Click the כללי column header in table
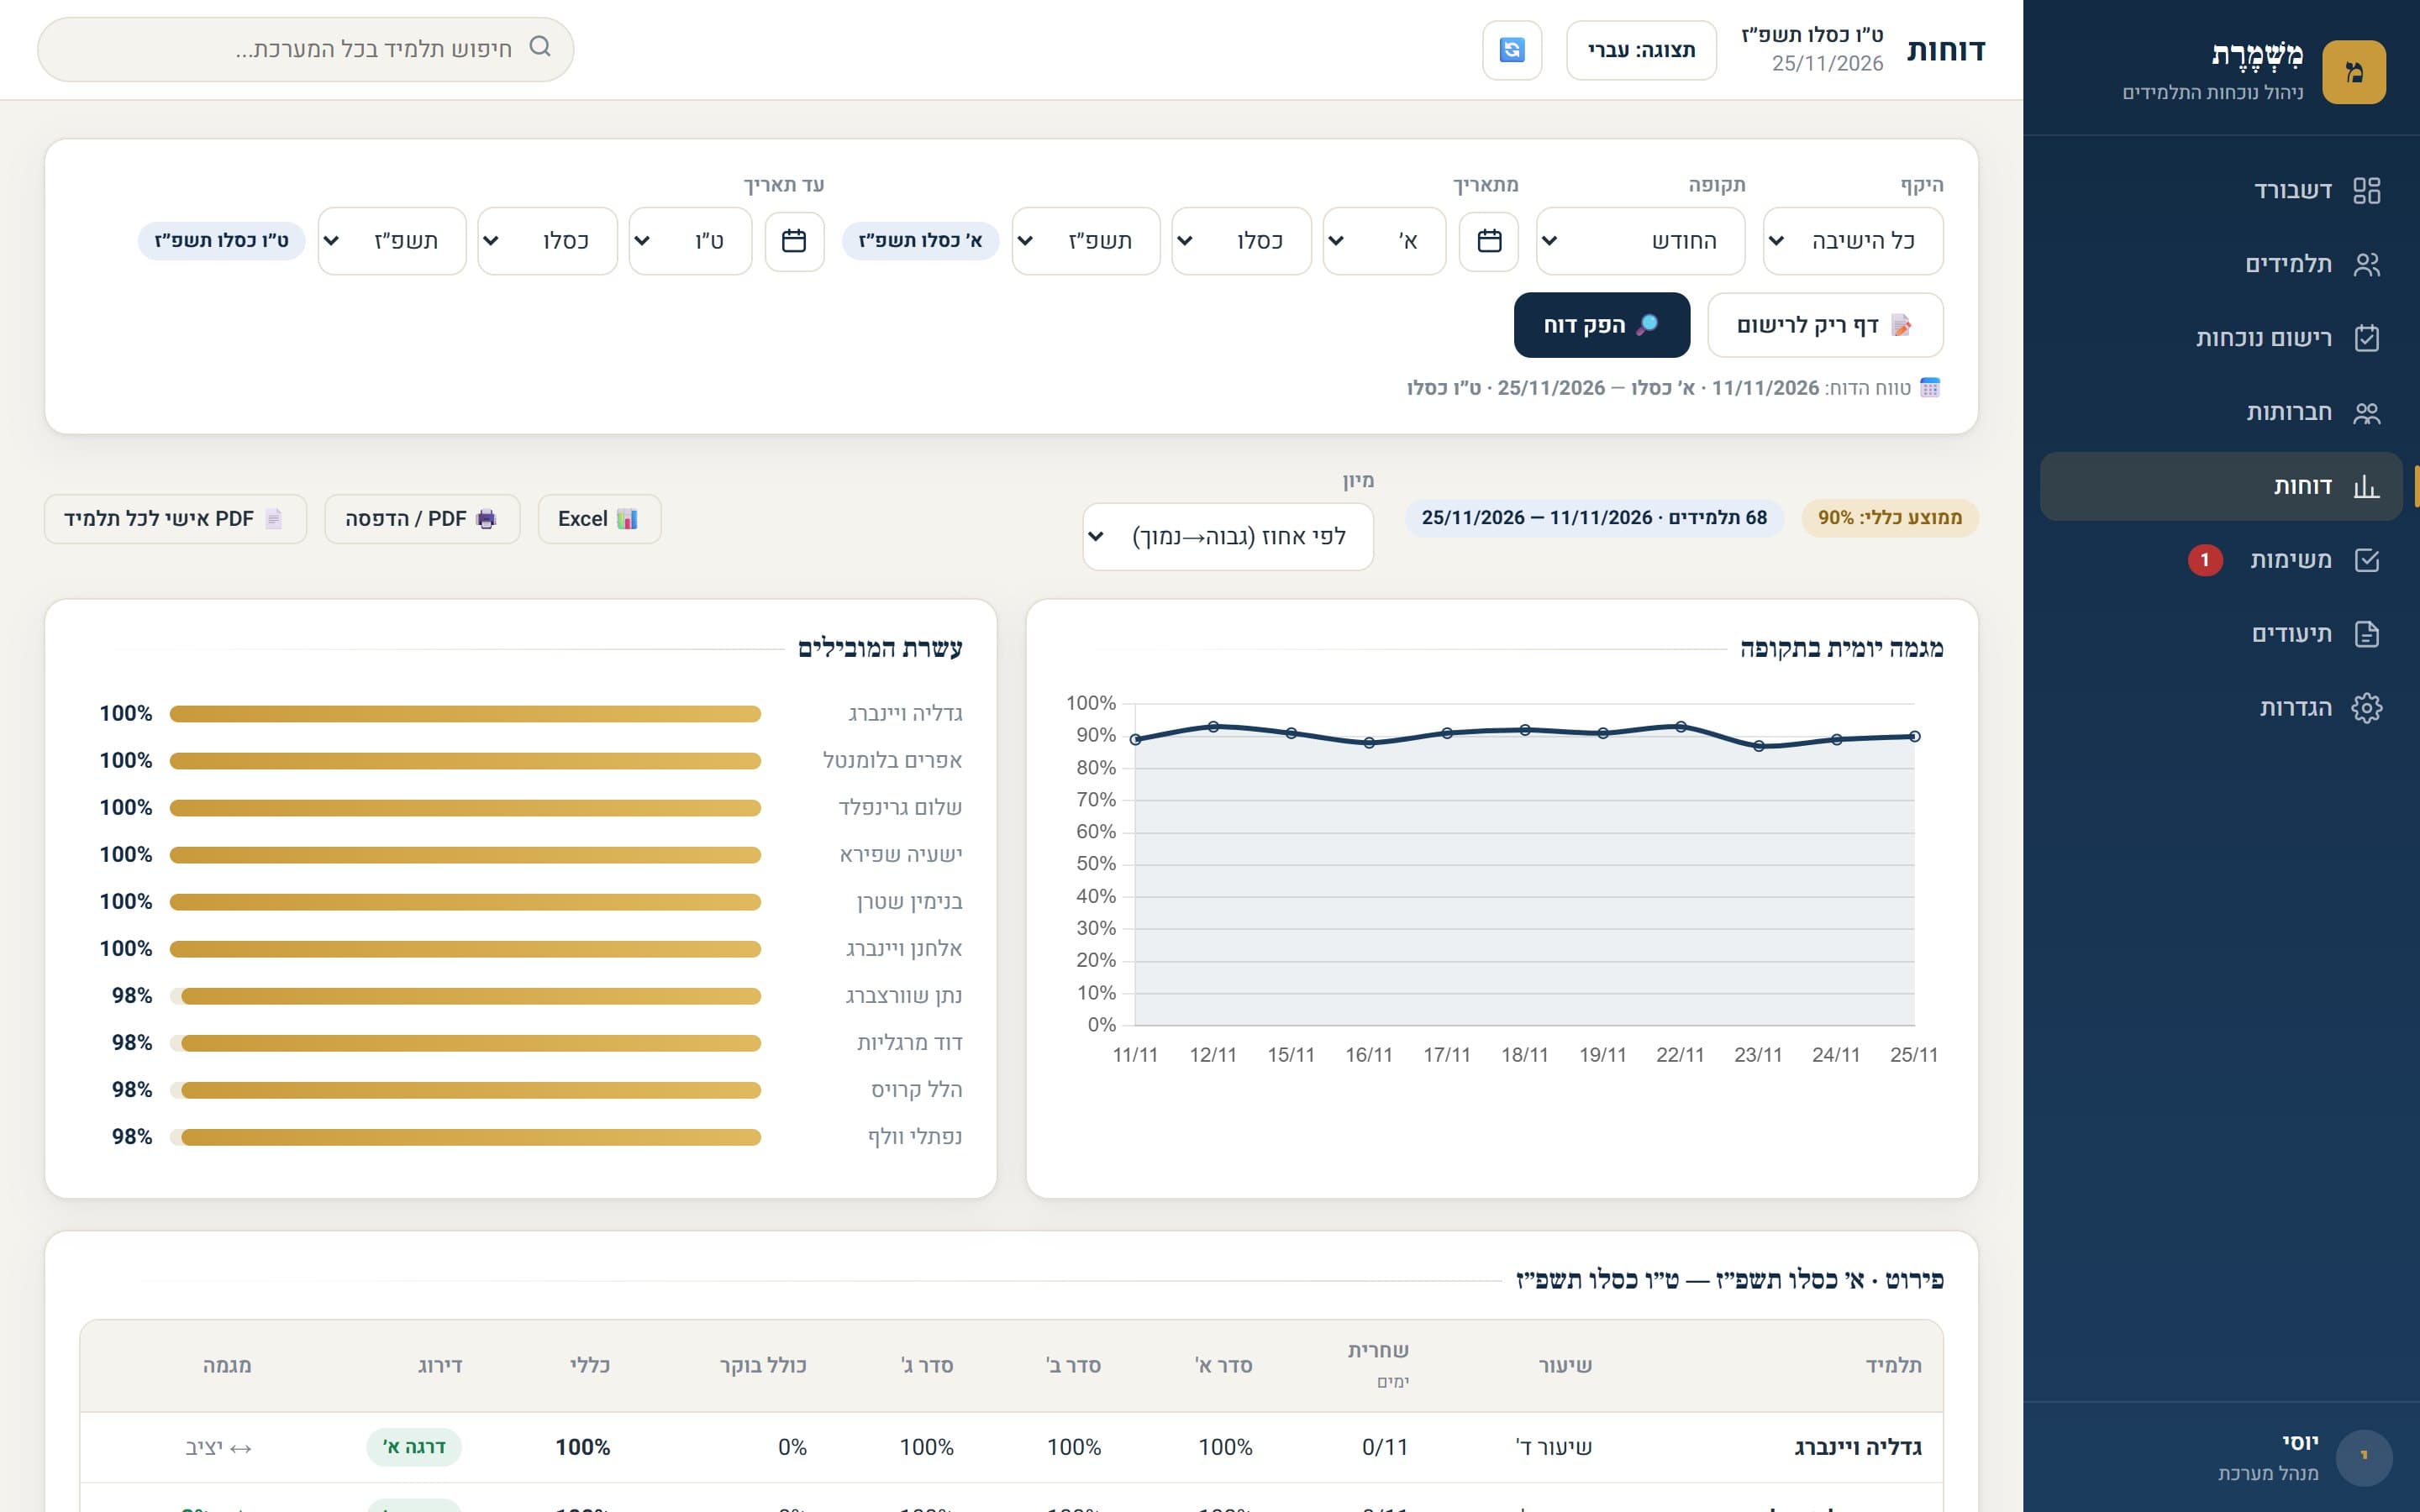 590,1365
